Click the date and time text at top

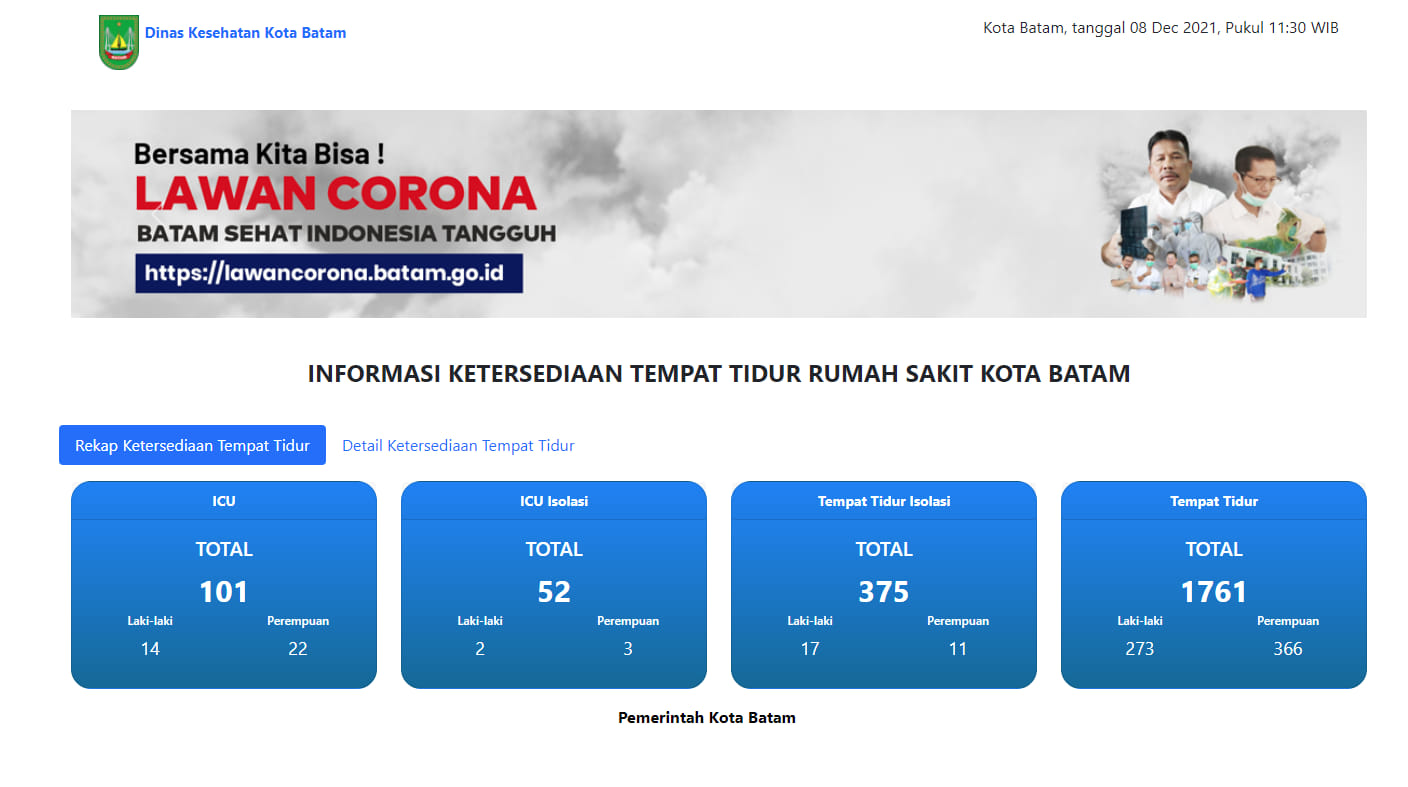pyautogui.click(x=1161, y=28)
